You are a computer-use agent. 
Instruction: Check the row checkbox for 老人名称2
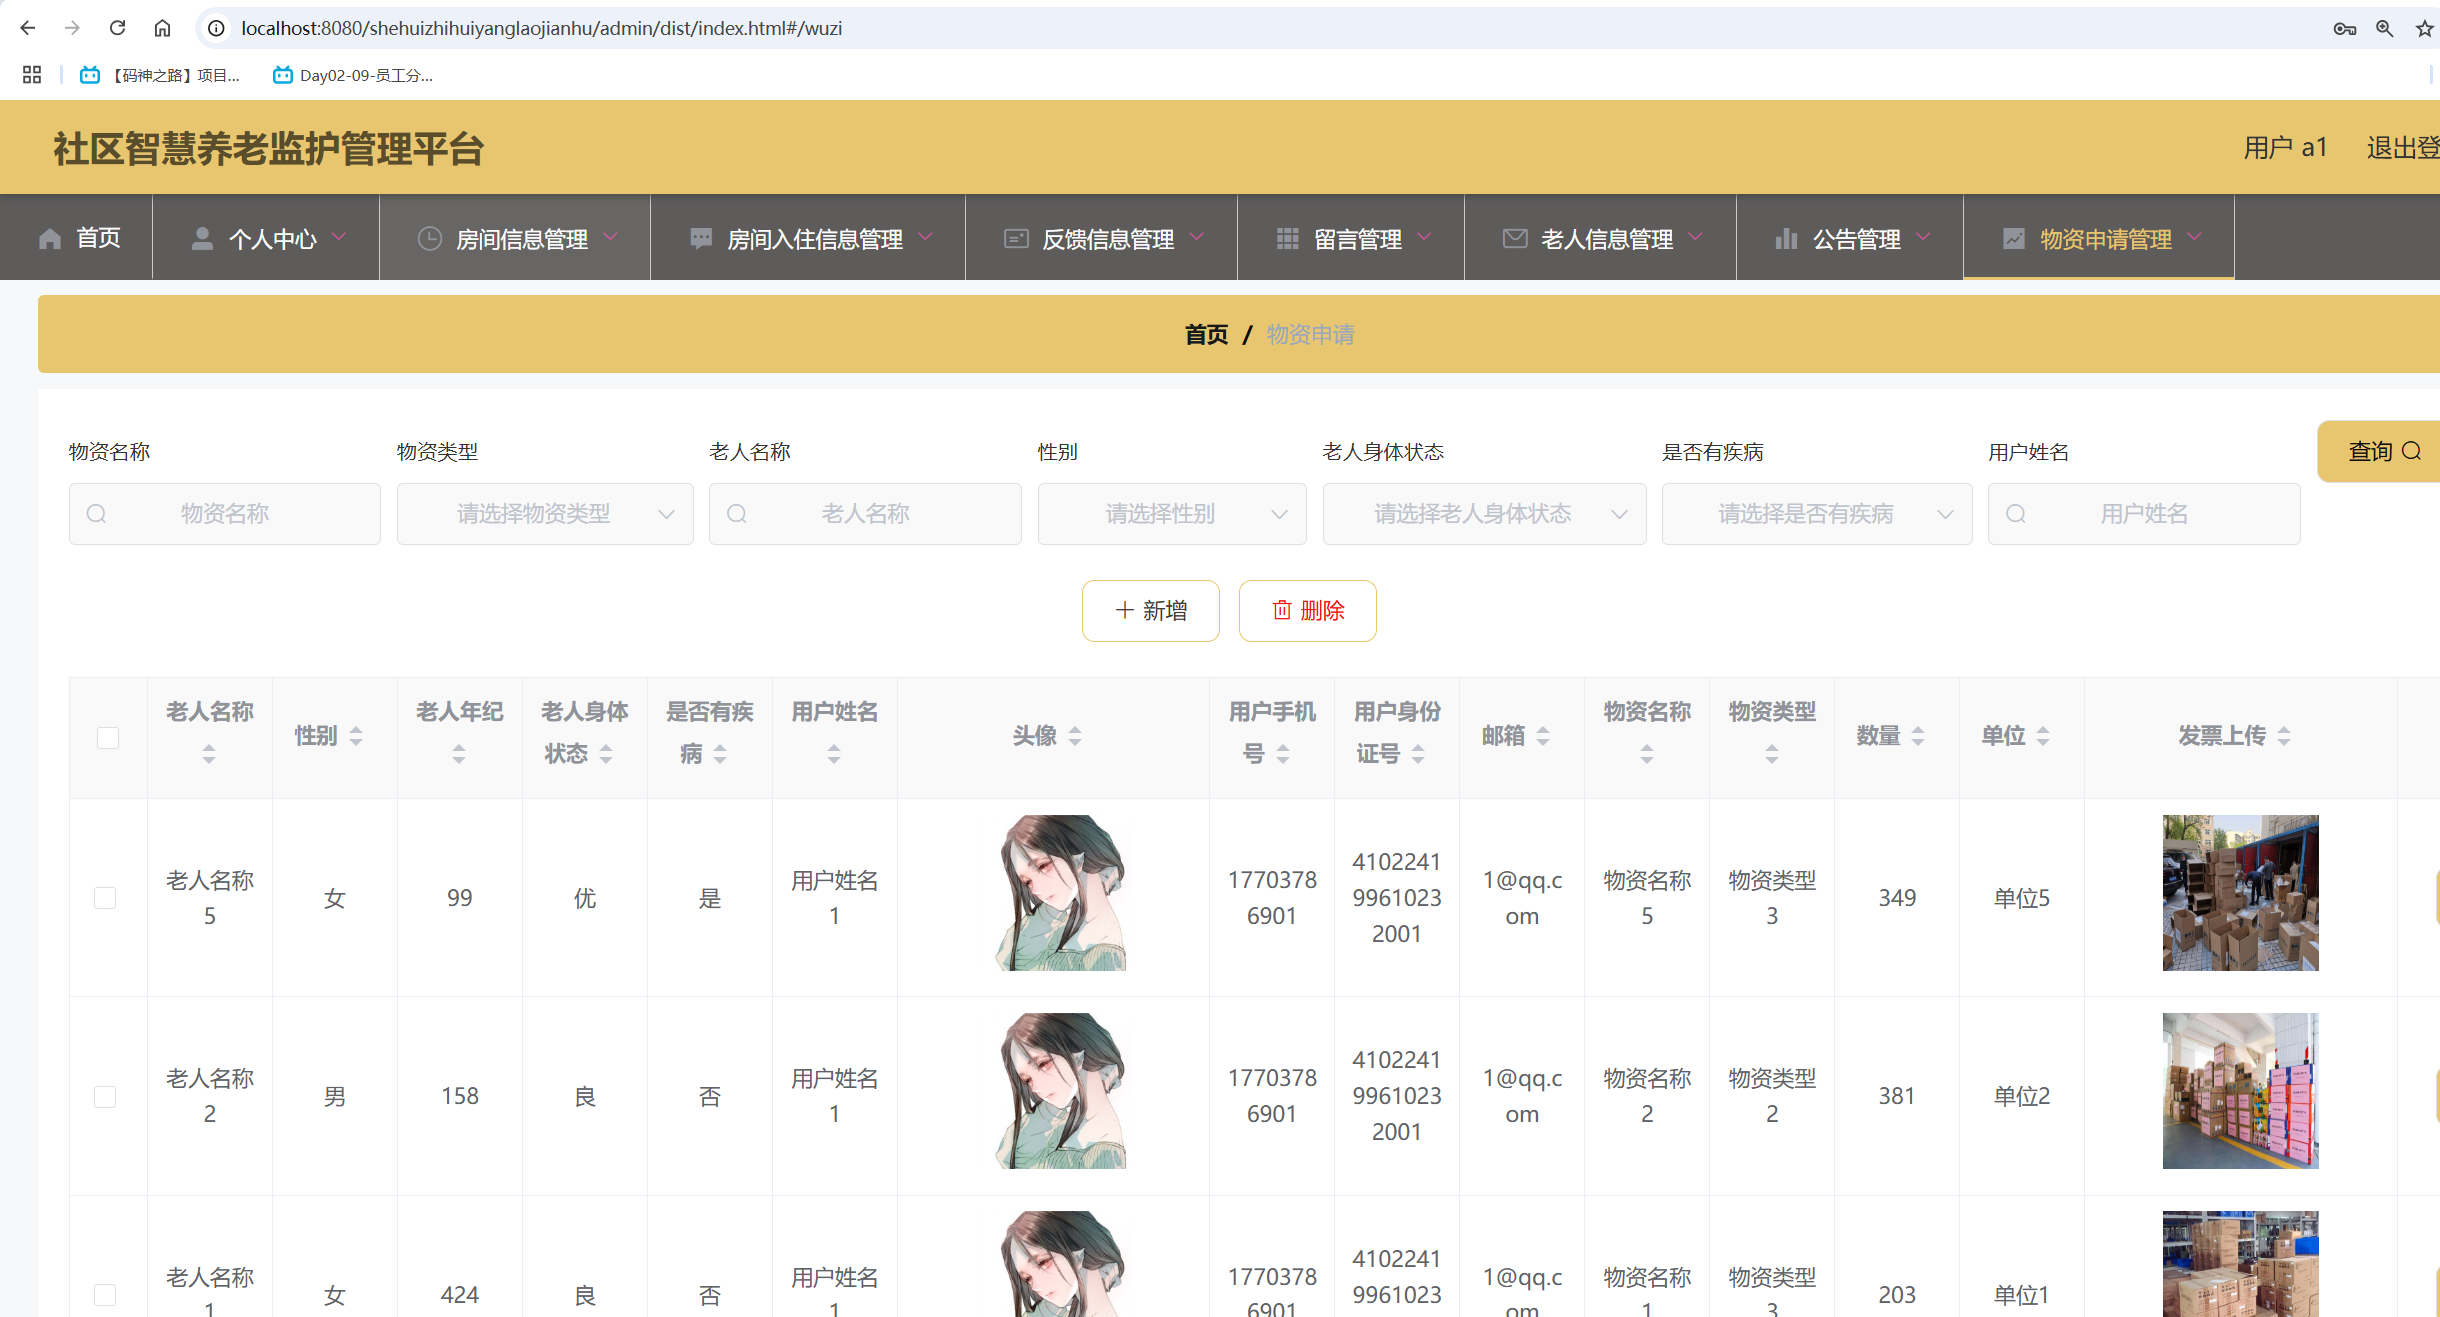click(106, 1096)
